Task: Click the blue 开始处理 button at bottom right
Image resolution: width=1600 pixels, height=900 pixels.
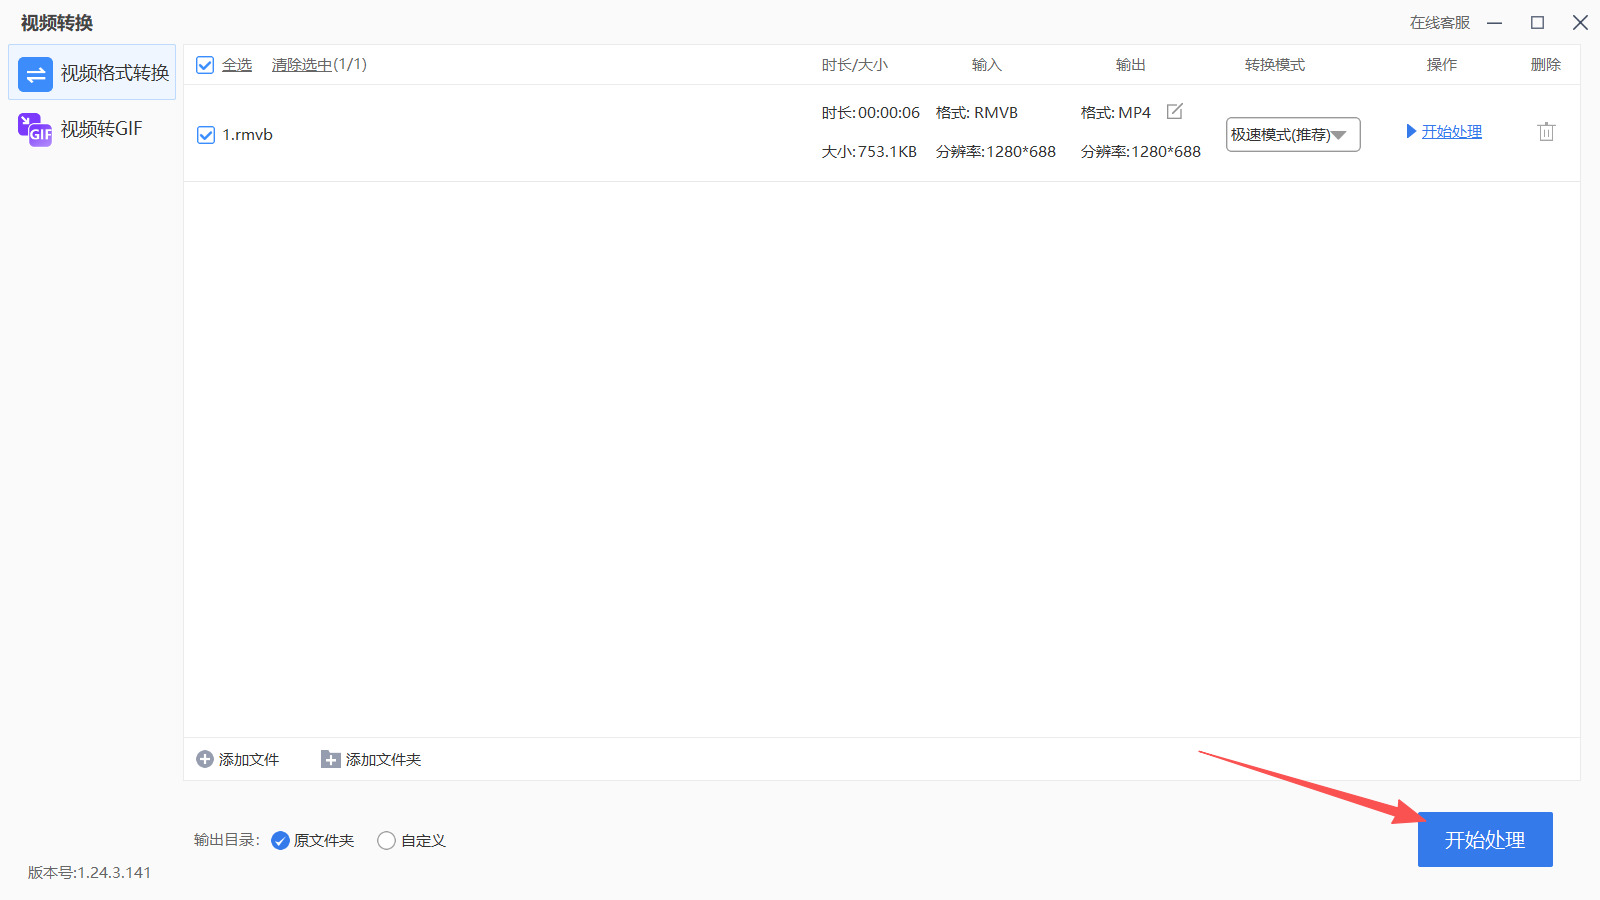Action: (x=1484, y=839)
